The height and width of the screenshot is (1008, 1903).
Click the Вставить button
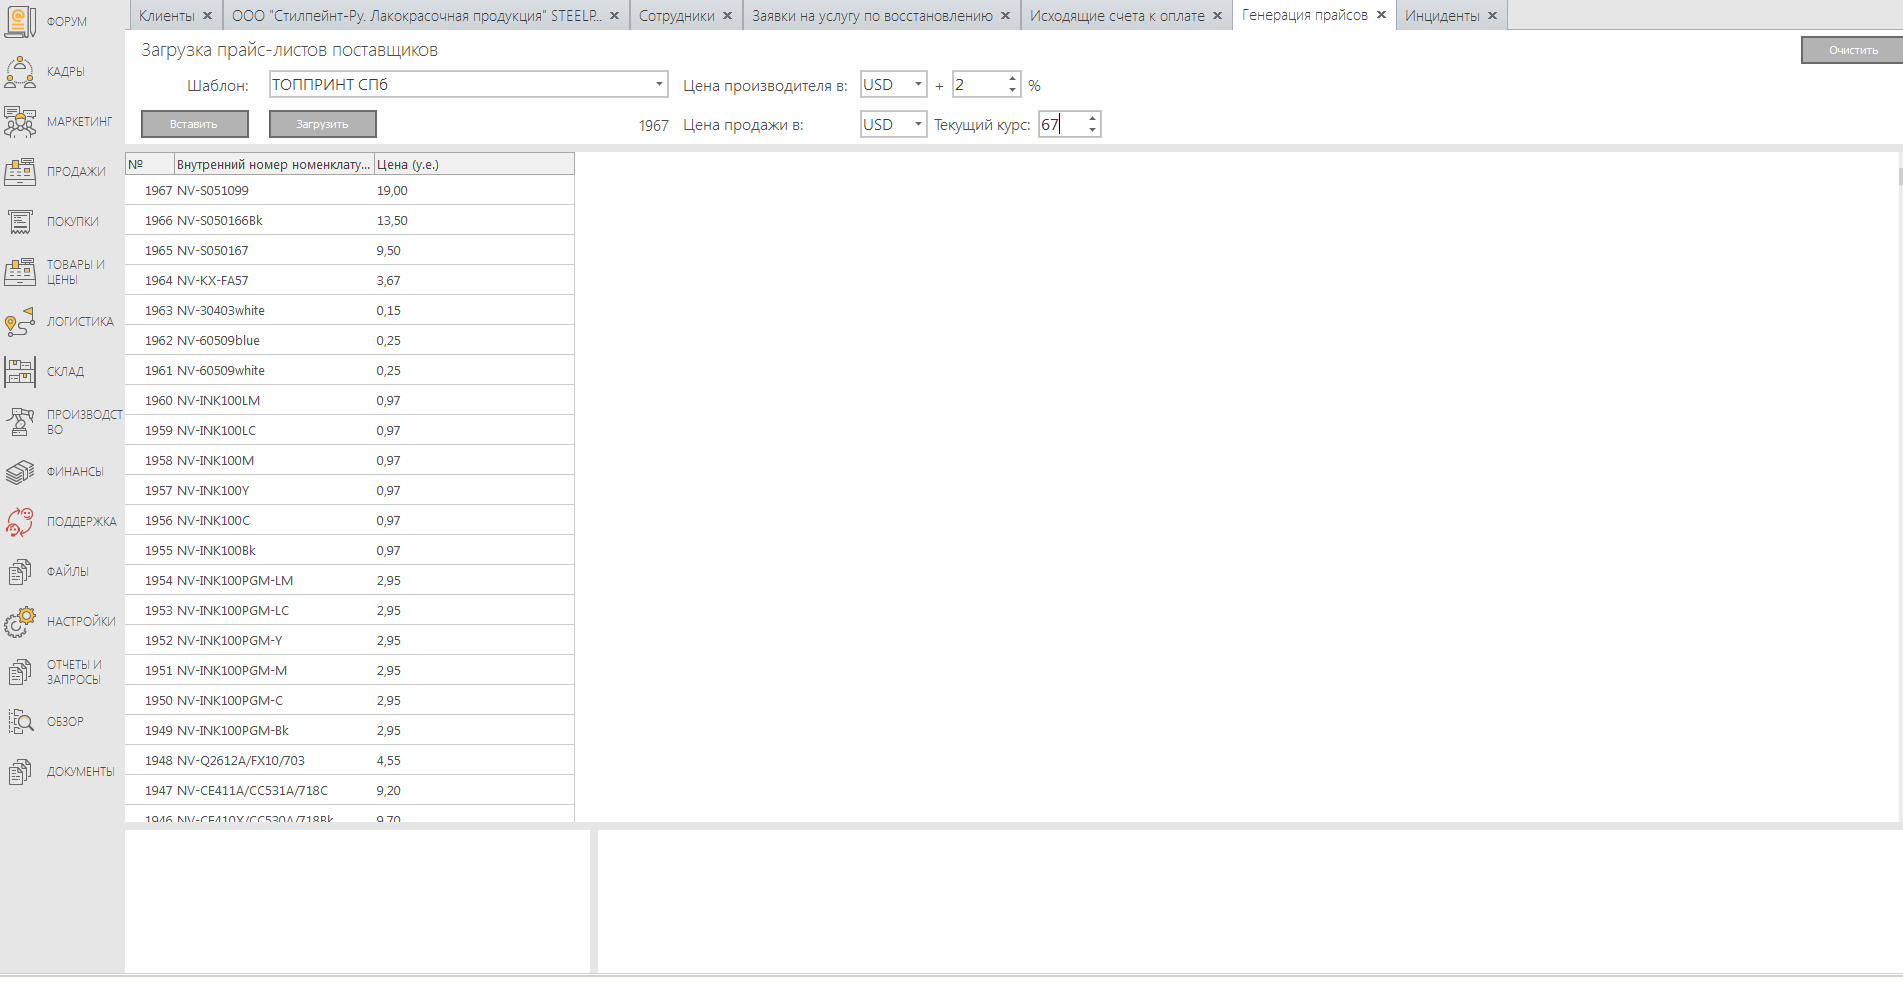click(194, 124)
